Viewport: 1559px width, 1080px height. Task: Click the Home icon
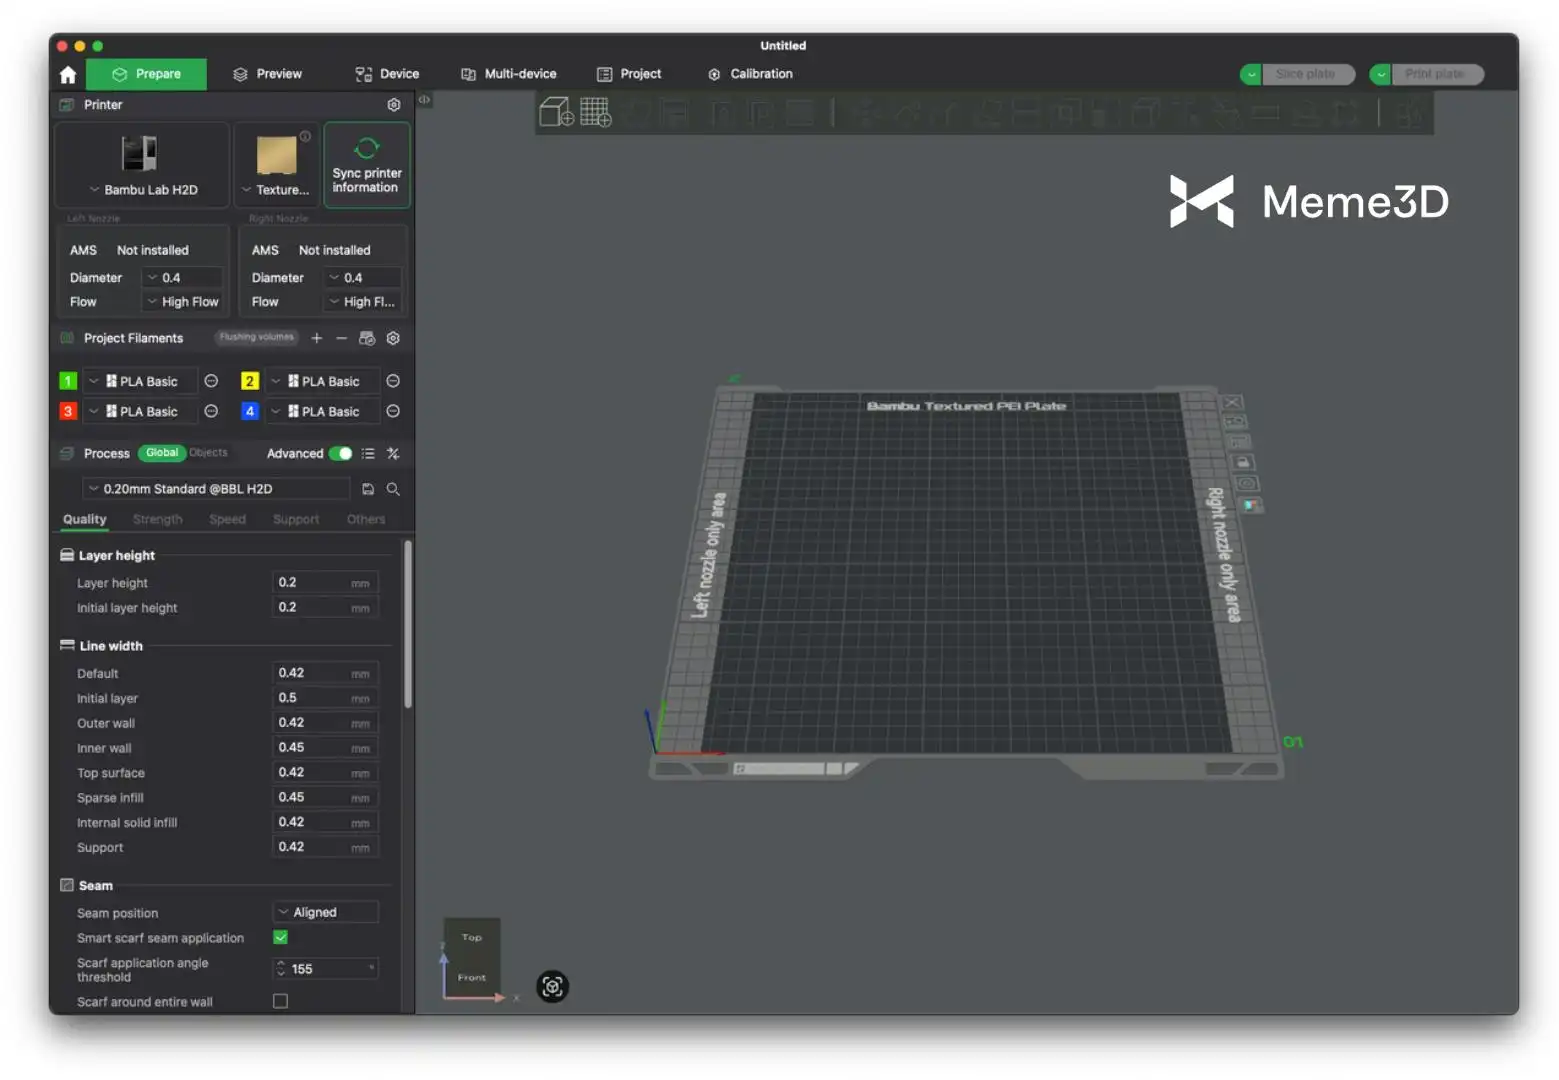click(x=68, y=74)
